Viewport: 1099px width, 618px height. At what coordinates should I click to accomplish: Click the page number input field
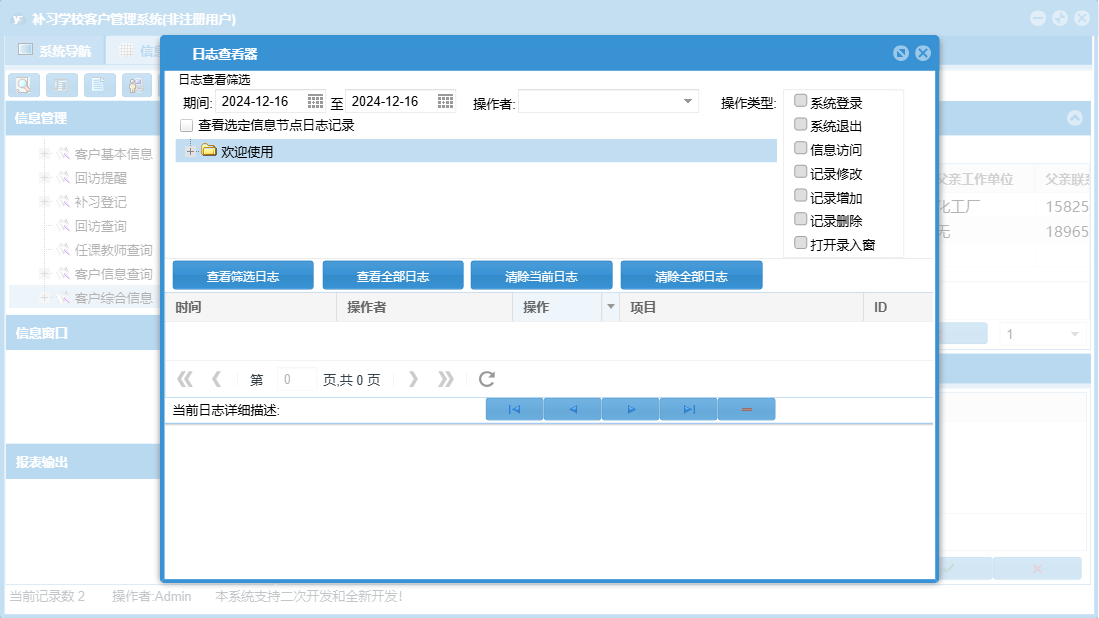[296, 380]
